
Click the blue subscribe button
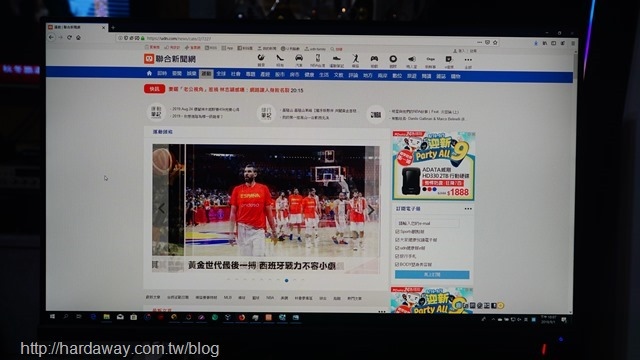coord(432,275)
